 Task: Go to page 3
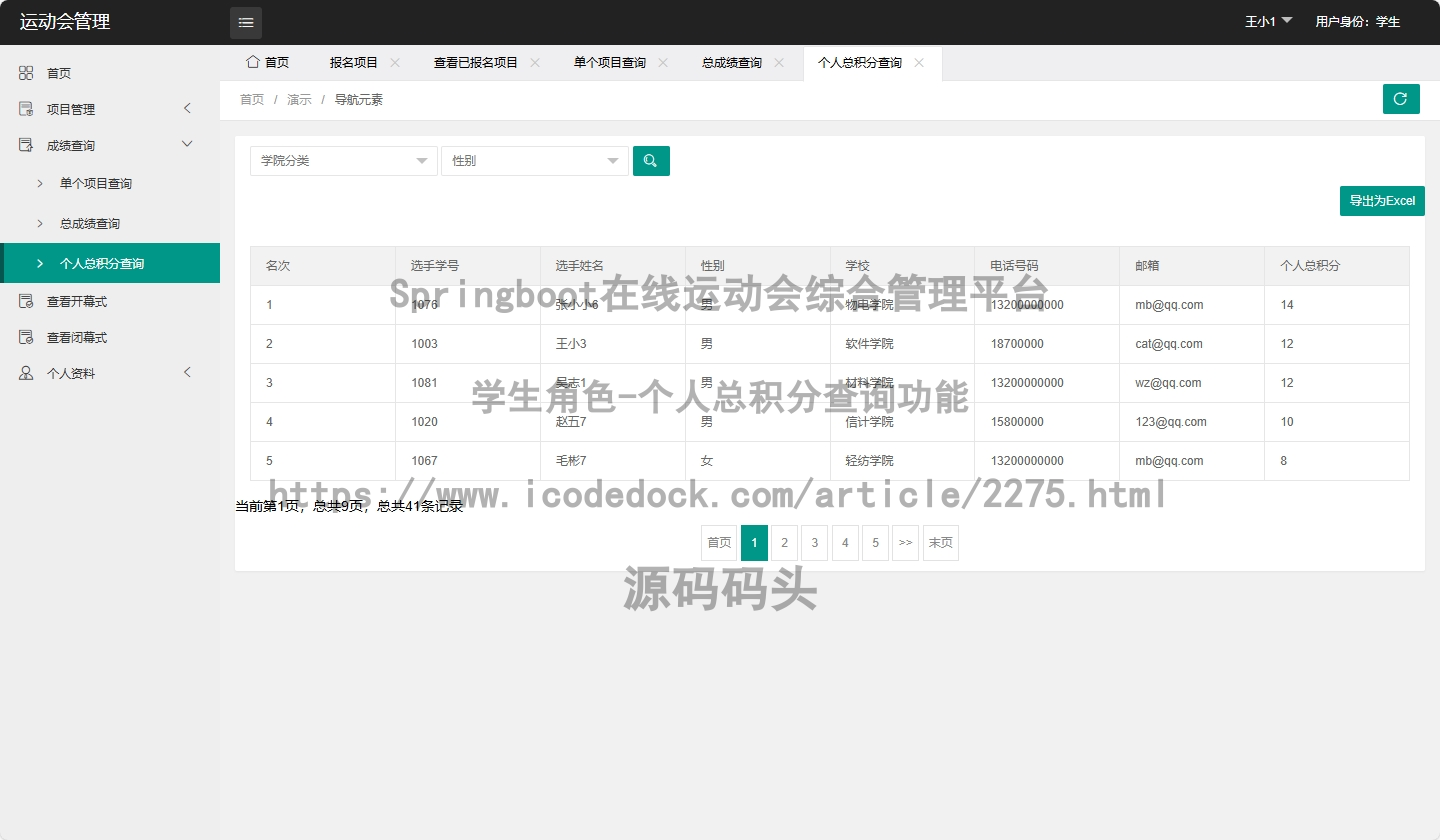point(814,543)
